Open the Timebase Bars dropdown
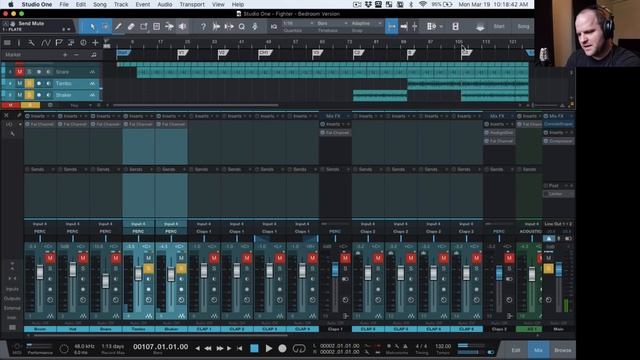Screen dimensions: 640x360 pyautogui.click(x=332, y=24)
